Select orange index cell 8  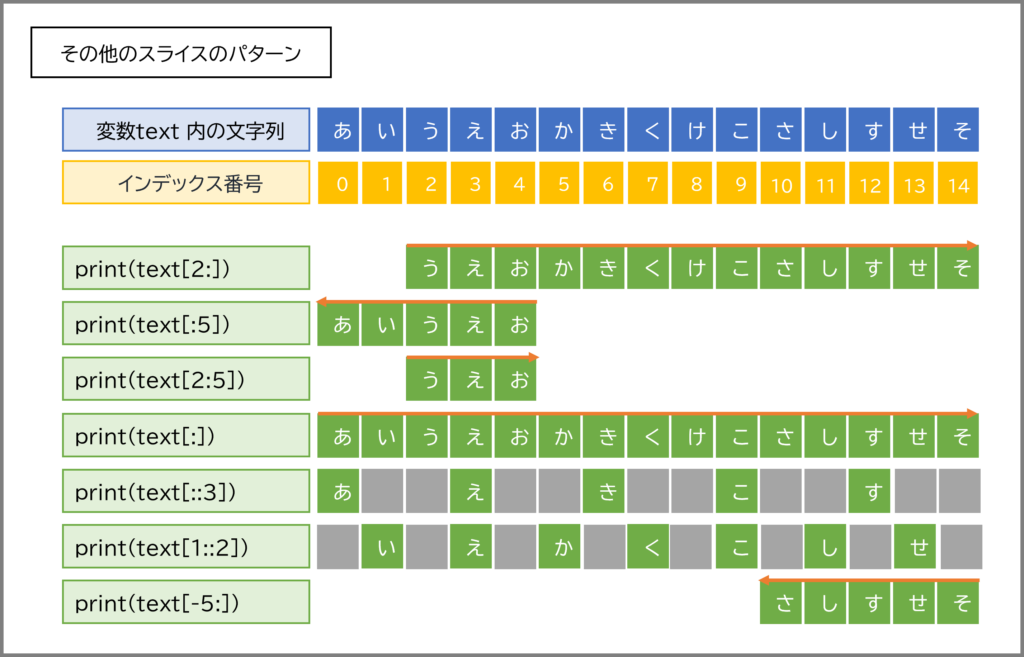coord(692,183)
